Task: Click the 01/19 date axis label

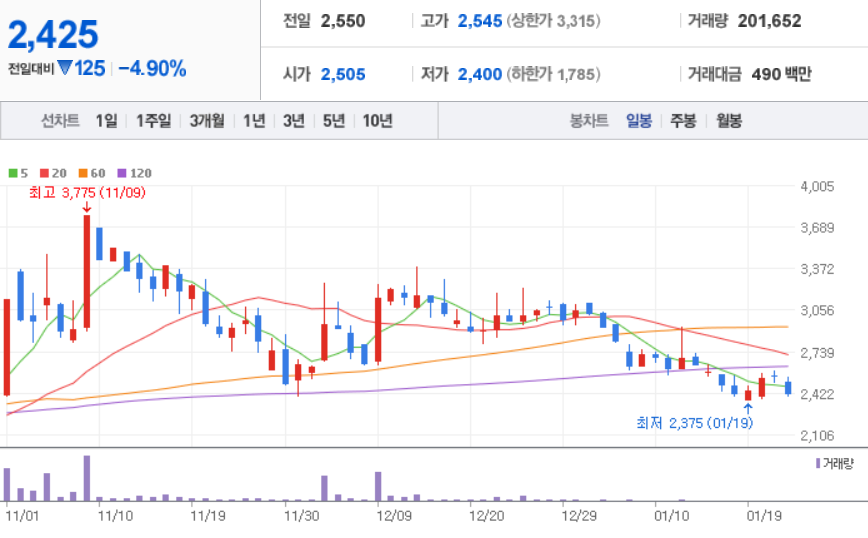Action: point(764,516)
